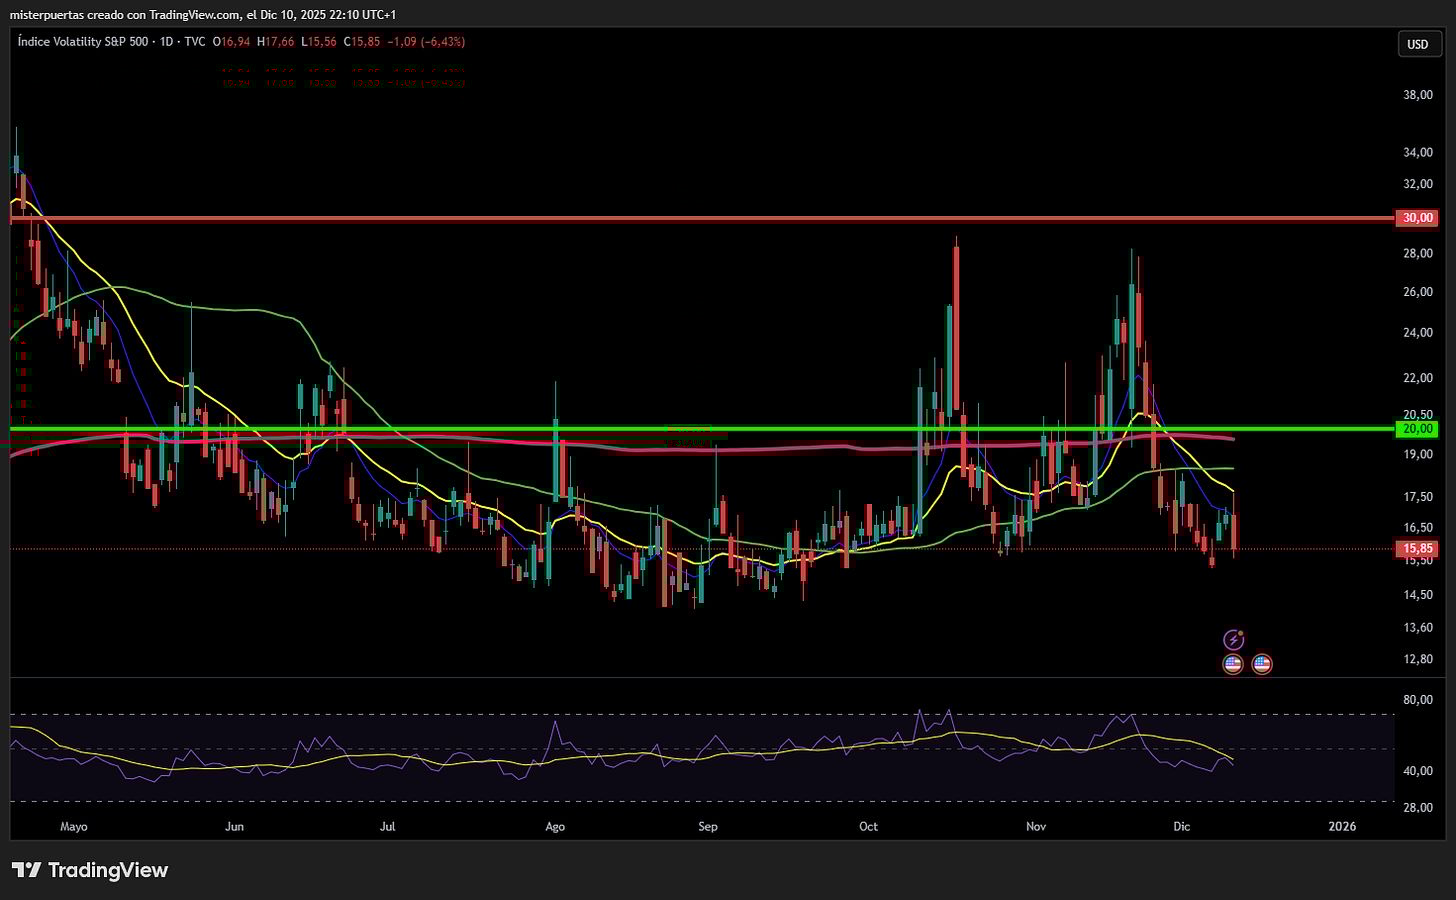The height and width of the screenshot is (900, 1456).
Task: Click the high value H17,66
Action: pyautogui.click(x=276, y=42)
